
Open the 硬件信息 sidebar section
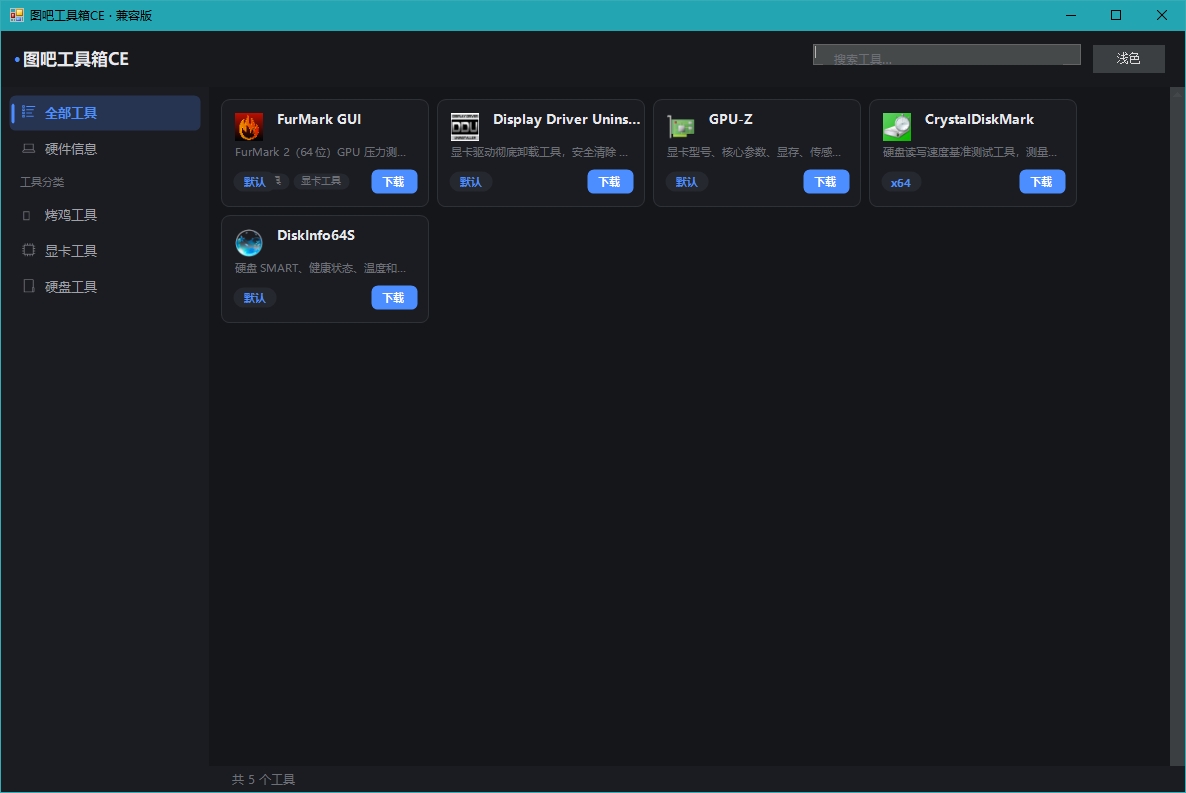(x=106, y=149)
